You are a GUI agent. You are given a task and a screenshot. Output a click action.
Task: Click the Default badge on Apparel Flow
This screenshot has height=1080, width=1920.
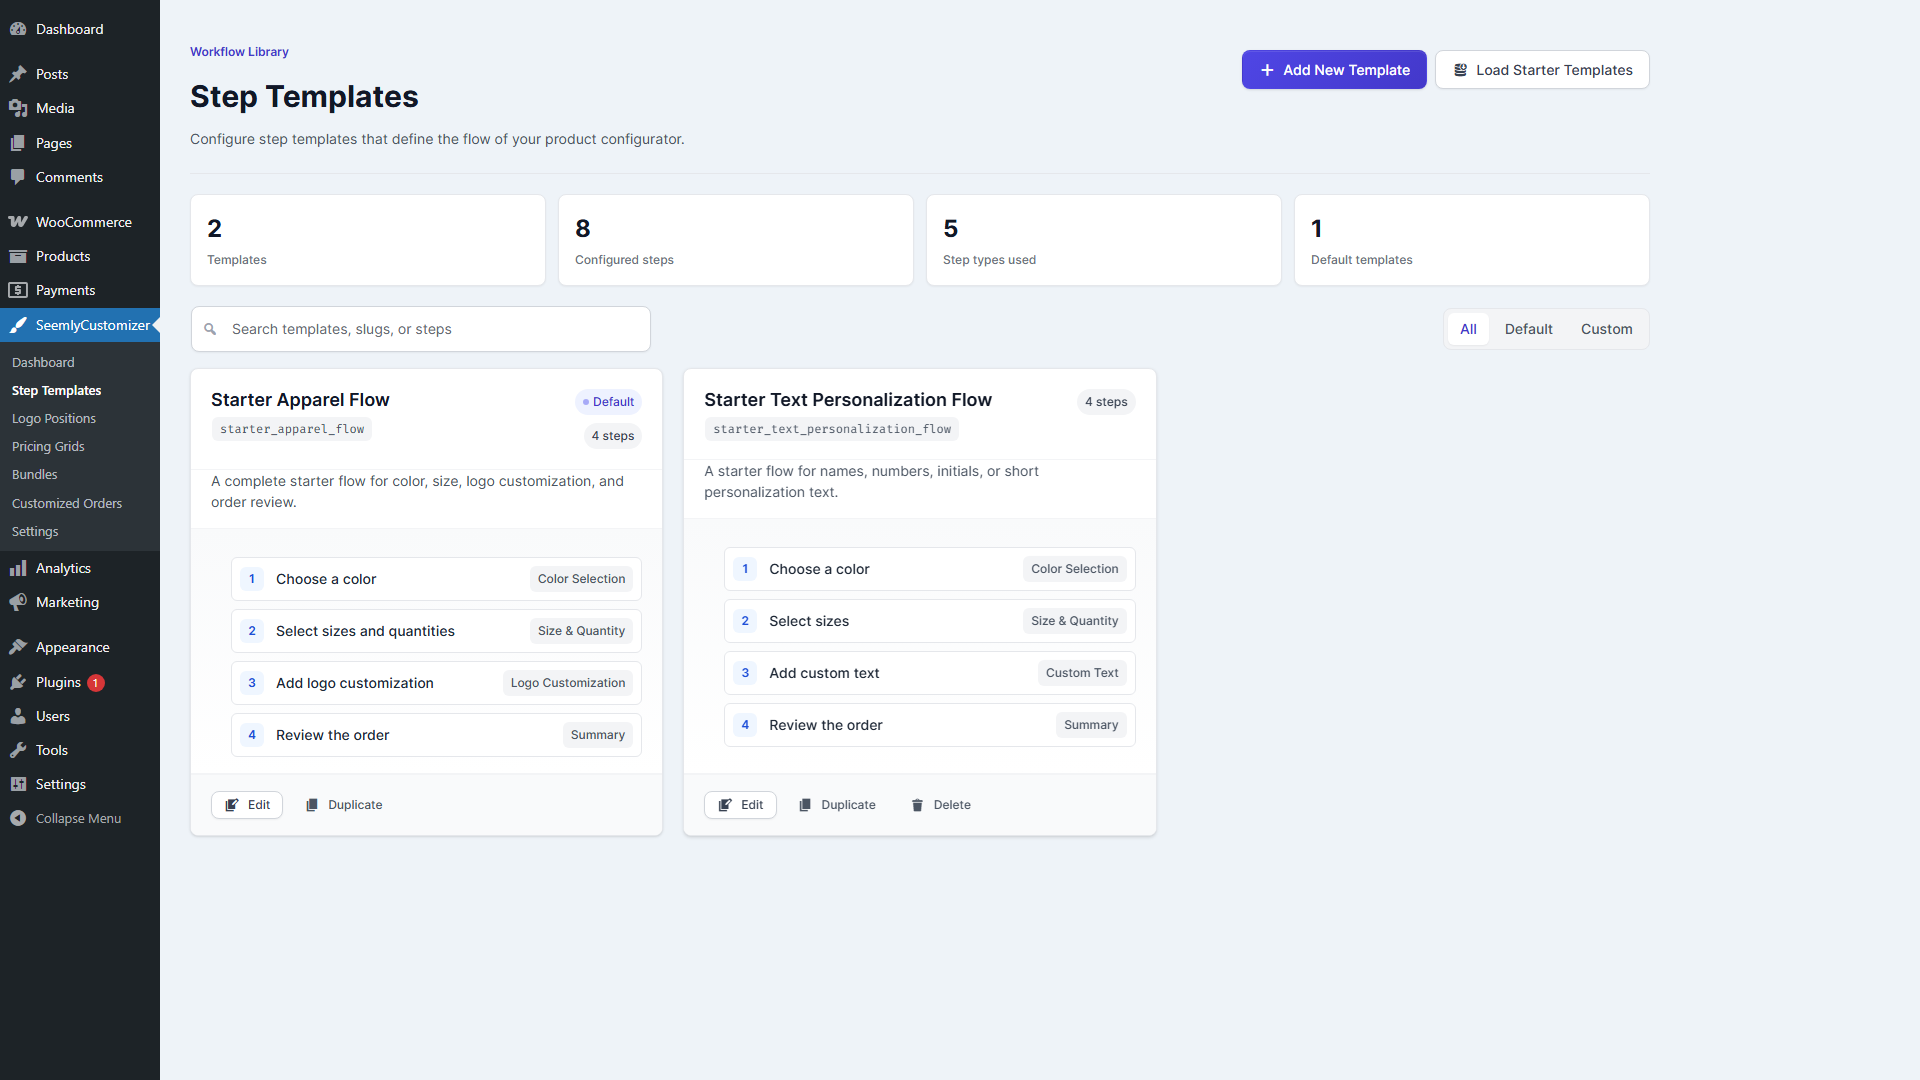tap(608, 402)
